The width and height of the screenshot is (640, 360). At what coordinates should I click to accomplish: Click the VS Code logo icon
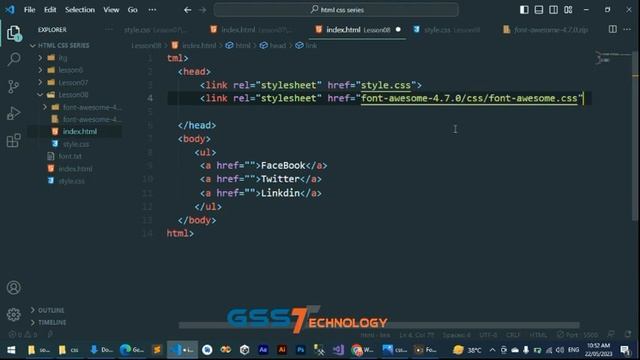[10, 9]
